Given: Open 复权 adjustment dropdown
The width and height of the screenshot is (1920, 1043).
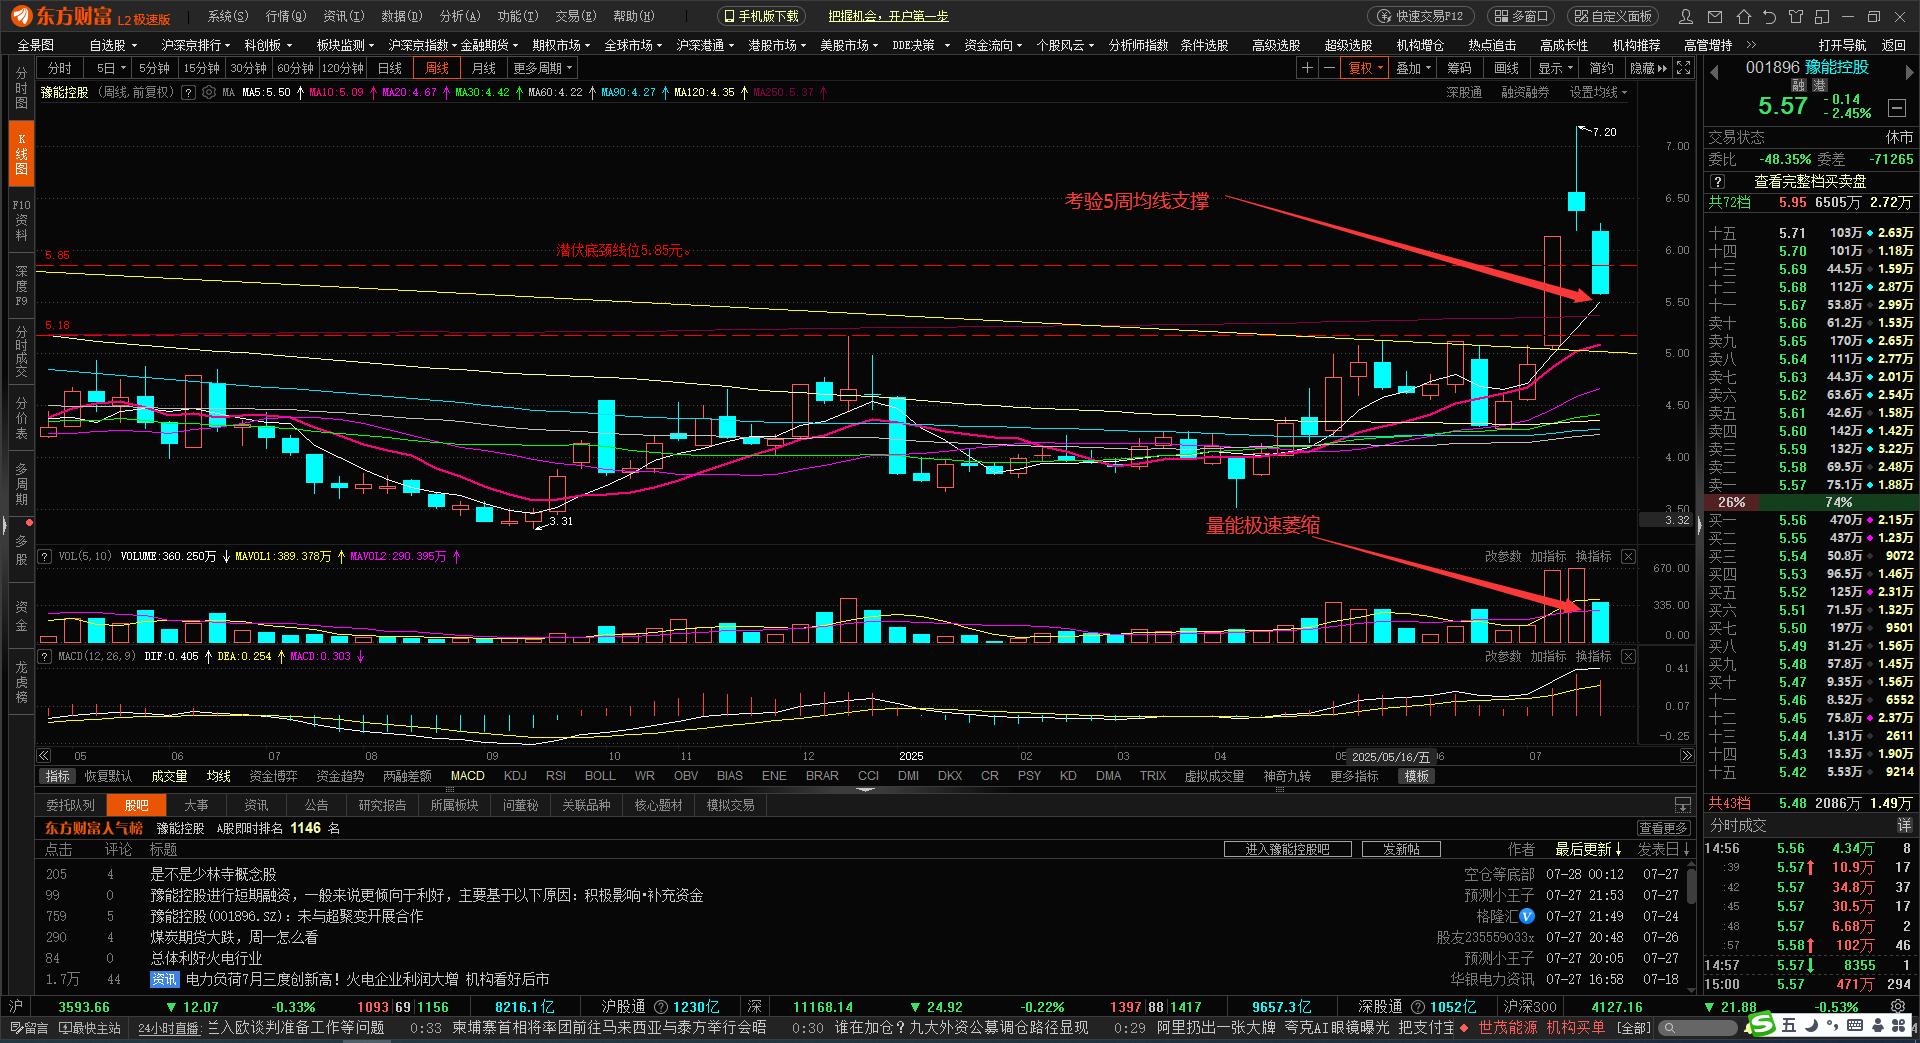Looking at the screenshot, I should [x=1365, y=68].
